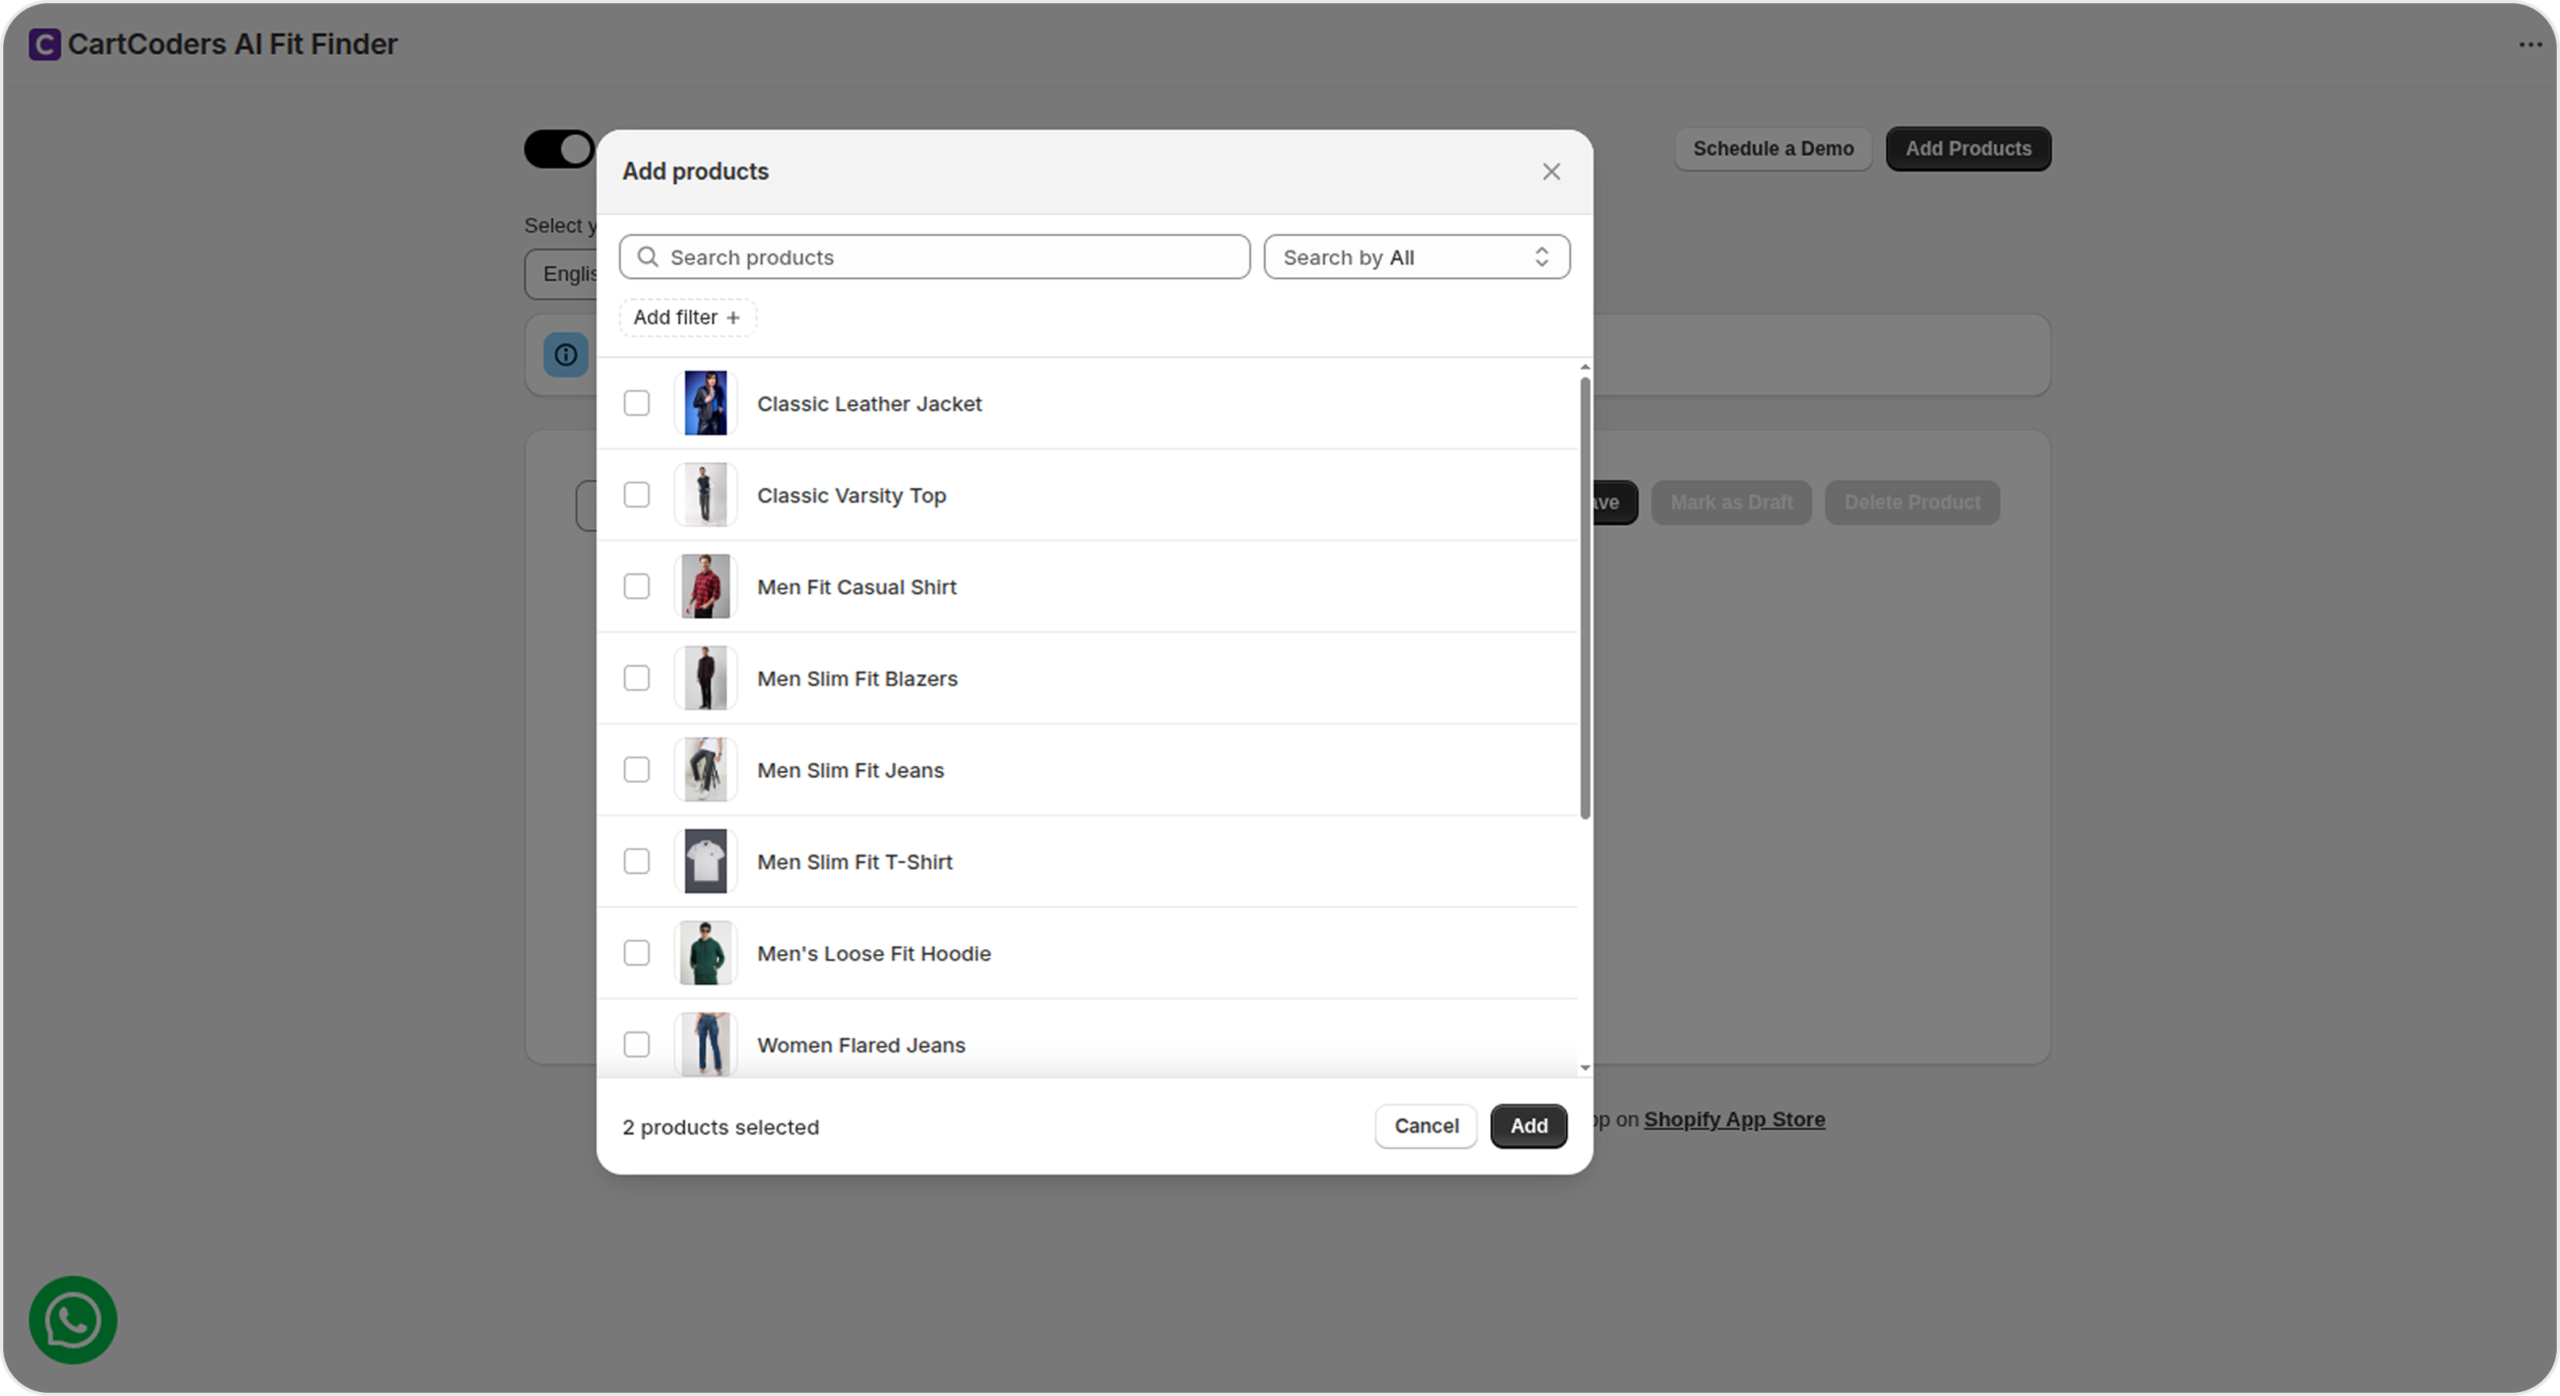Open the three-dot more options menu
This screenshot has width=2560, height=1396.
click(x=2530, y=45)
